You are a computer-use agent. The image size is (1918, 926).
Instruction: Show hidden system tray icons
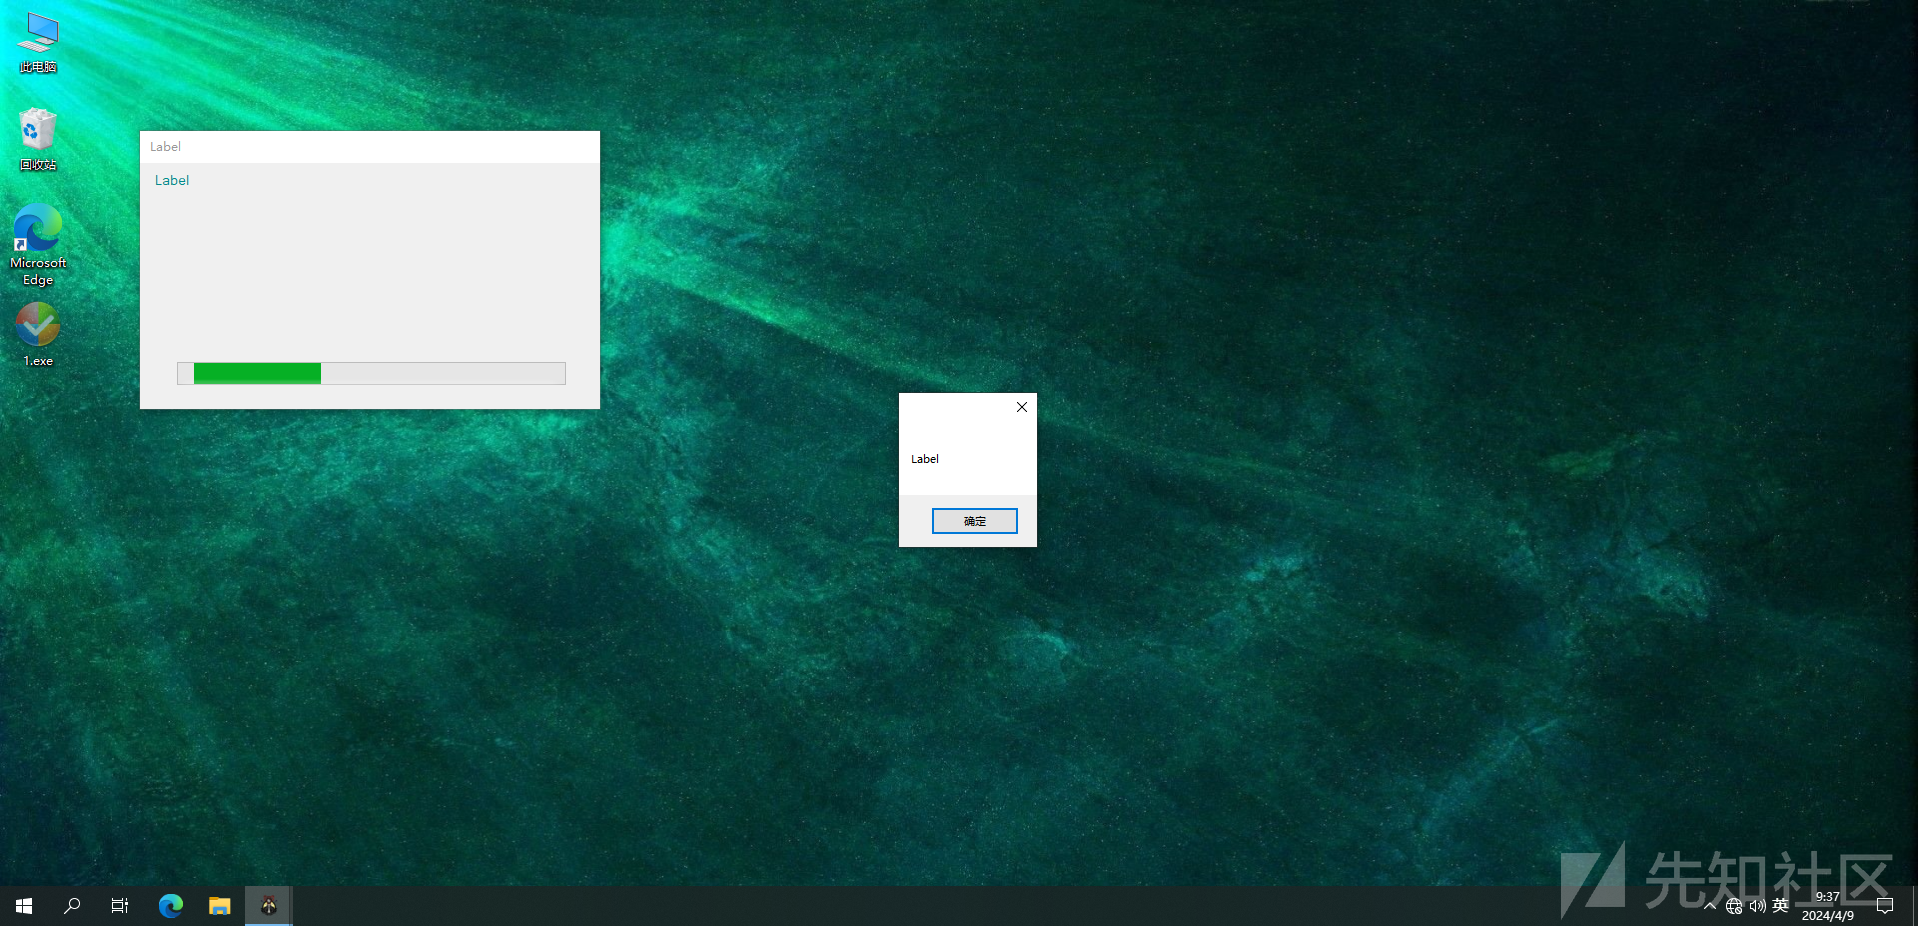click(1710, 906)
